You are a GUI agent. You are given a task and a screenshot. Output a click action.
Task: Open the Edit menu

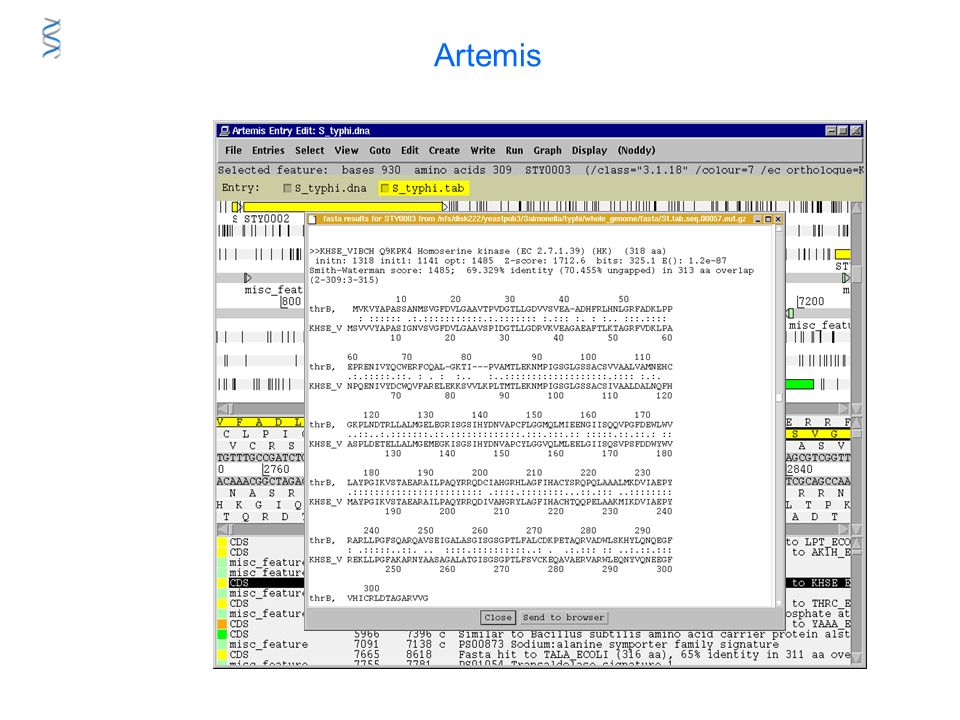pos(410,150)
